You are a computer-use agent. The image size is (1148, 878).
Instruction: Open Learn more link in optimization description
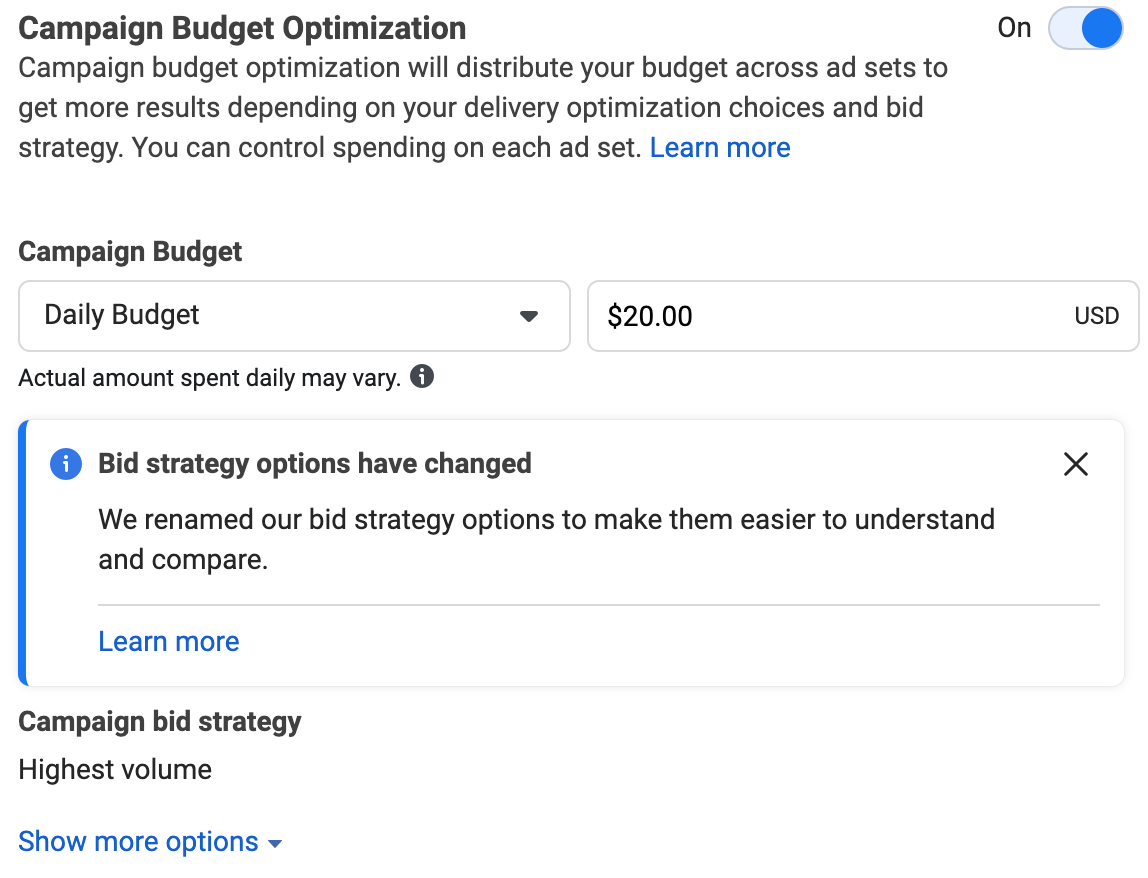coord(720,148)
